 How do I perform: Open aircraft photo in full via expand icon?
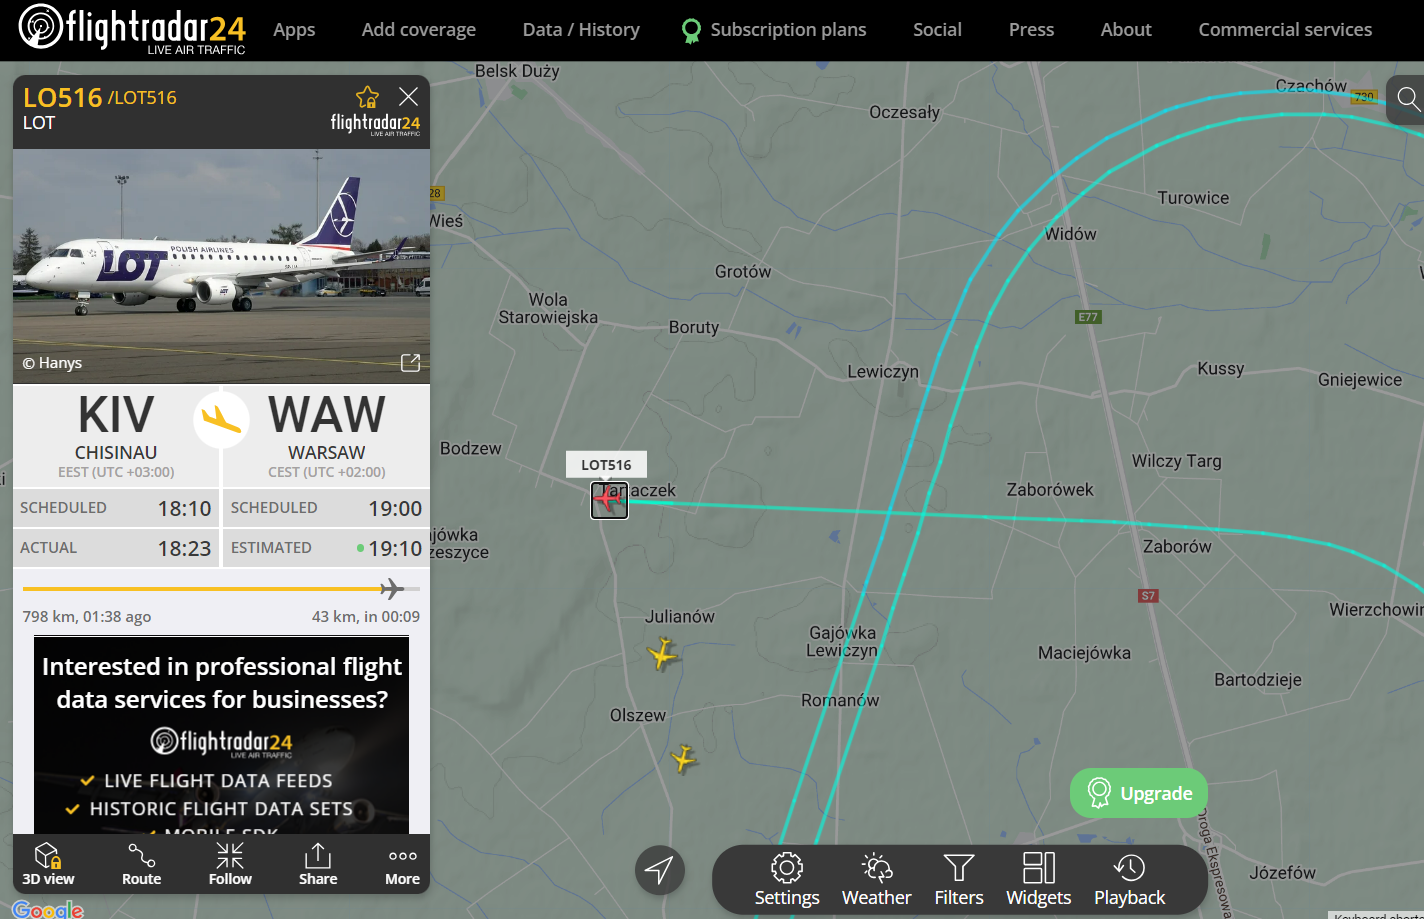point(410,363)
